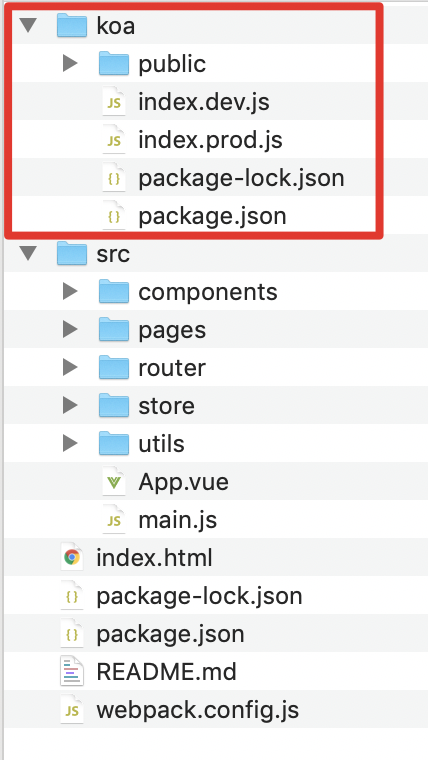Click the koa folder icon
The image size is (428, 760).
pyautogui.click(x=72, y=26)
